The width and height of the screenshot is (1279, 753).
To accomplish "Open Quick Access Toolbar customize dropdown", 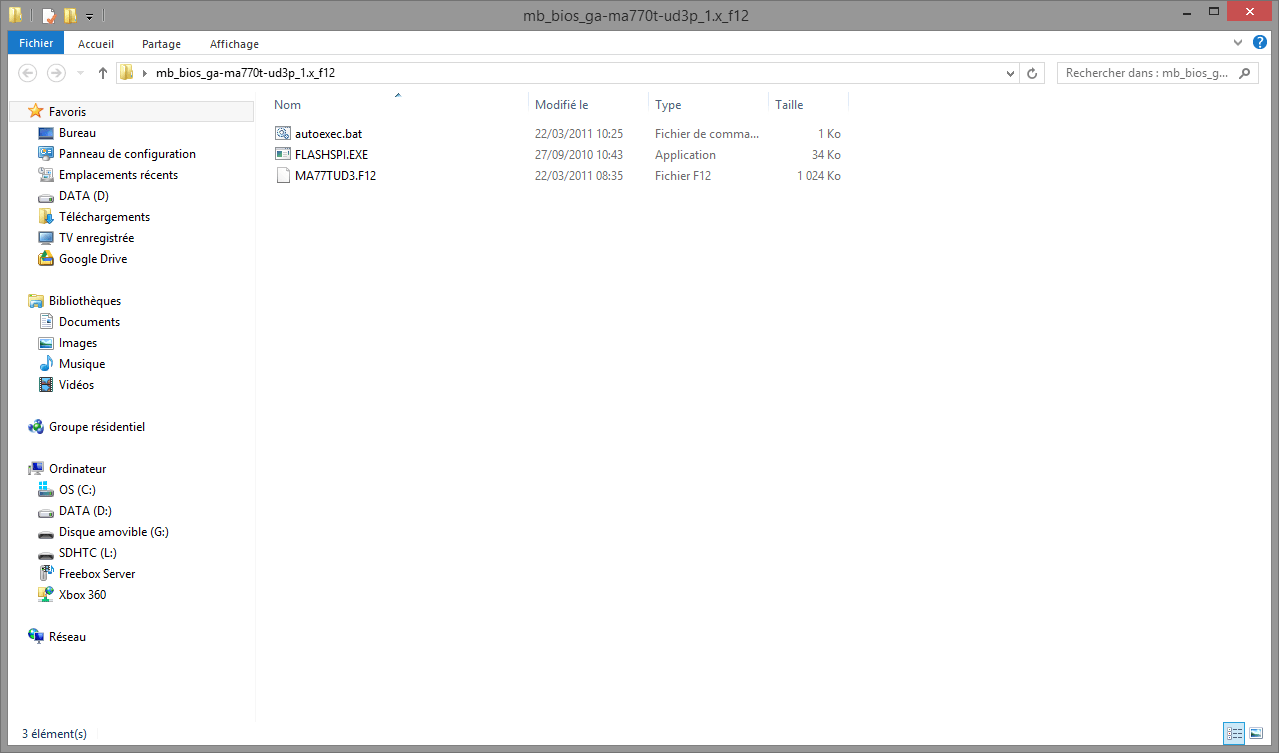I will [x=89, y=16].
